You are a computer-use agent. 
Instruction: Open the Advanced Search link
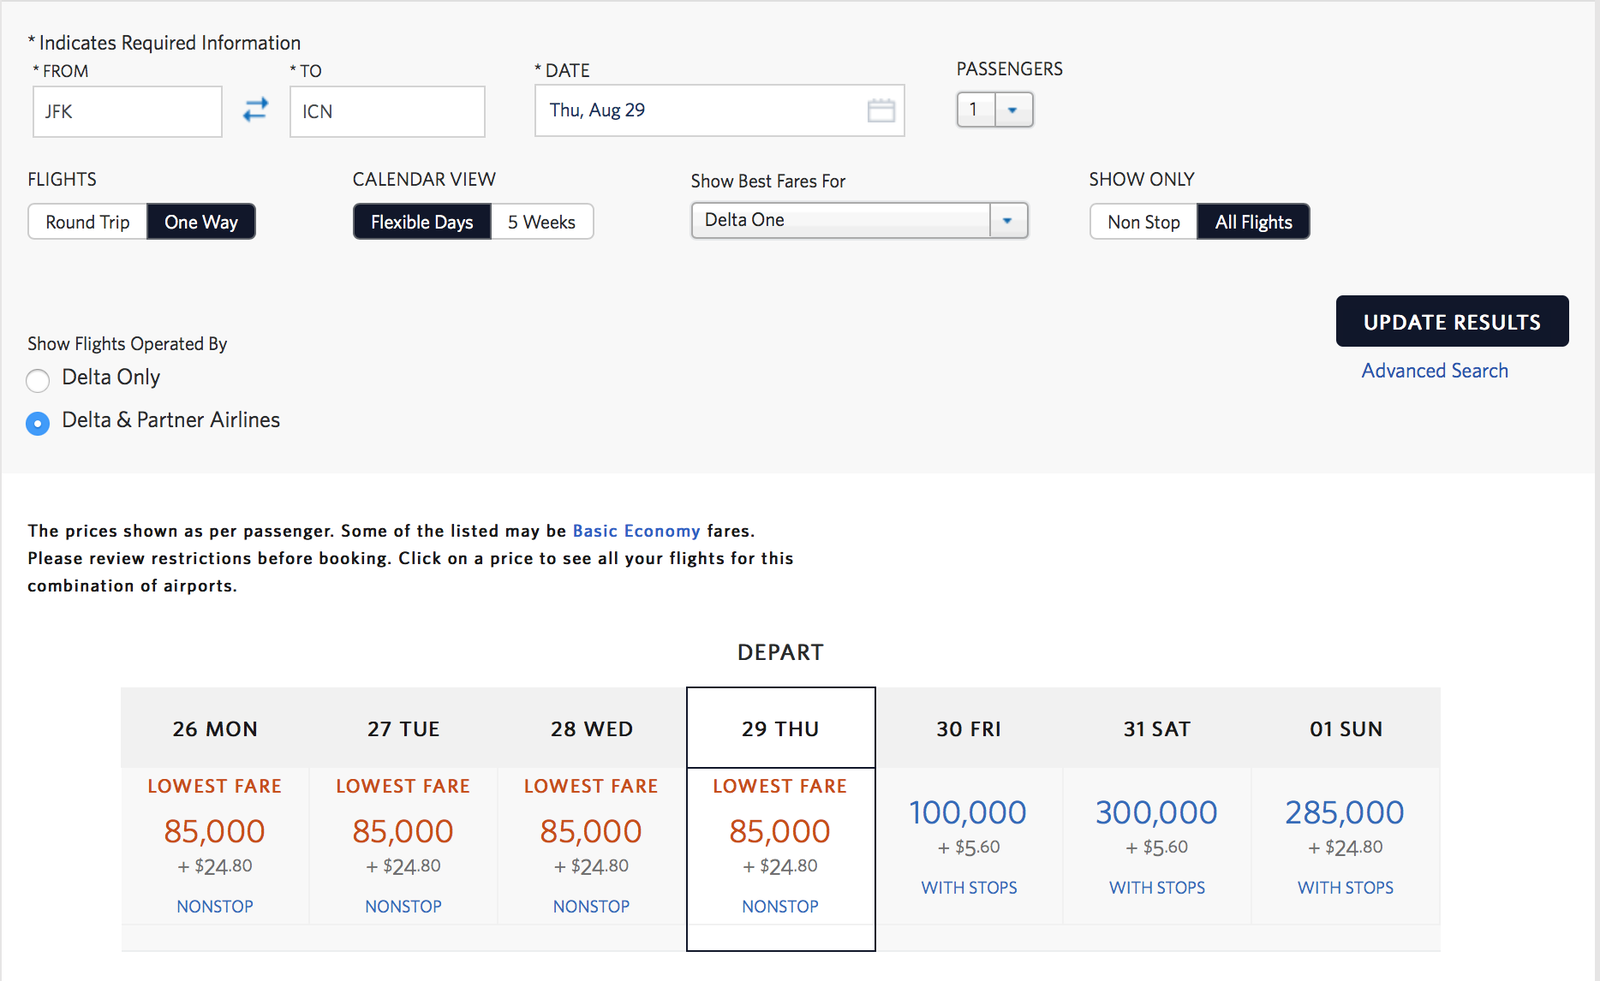(1435, 371)
